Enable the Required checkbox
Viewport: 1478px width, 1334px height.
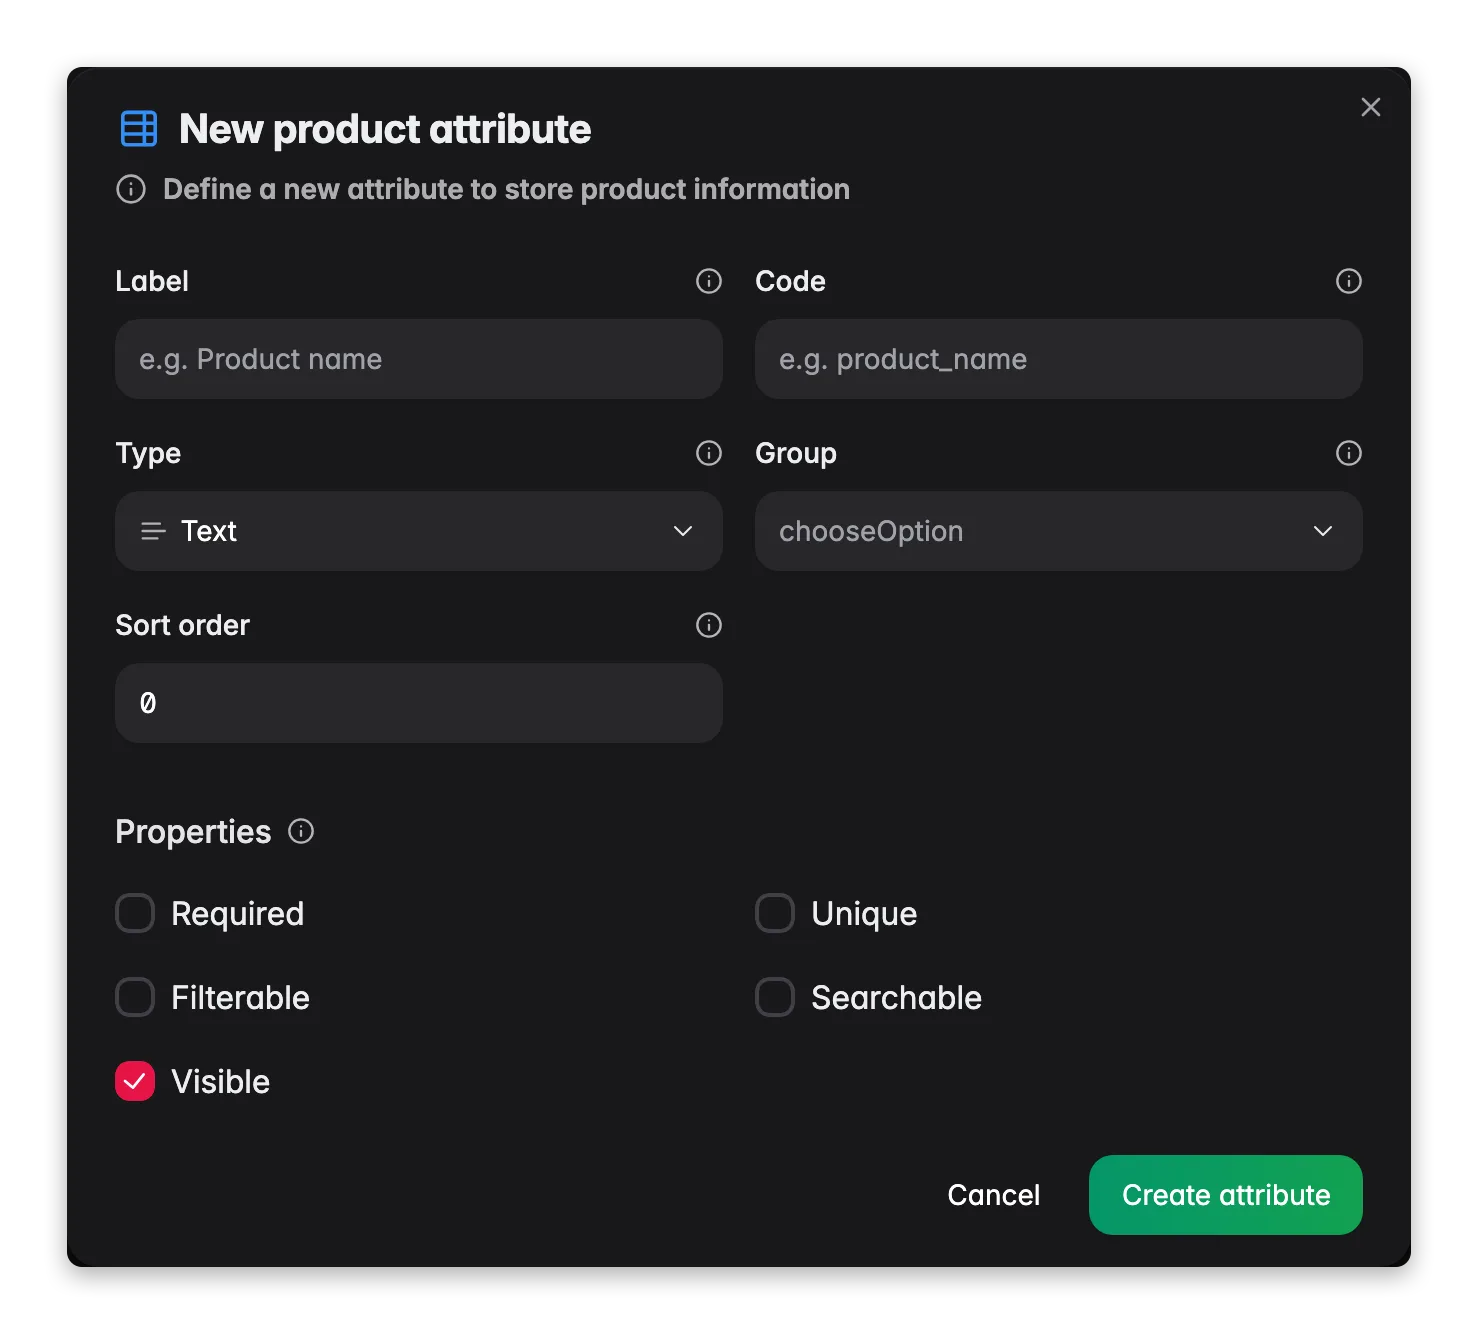pos(135,913)
